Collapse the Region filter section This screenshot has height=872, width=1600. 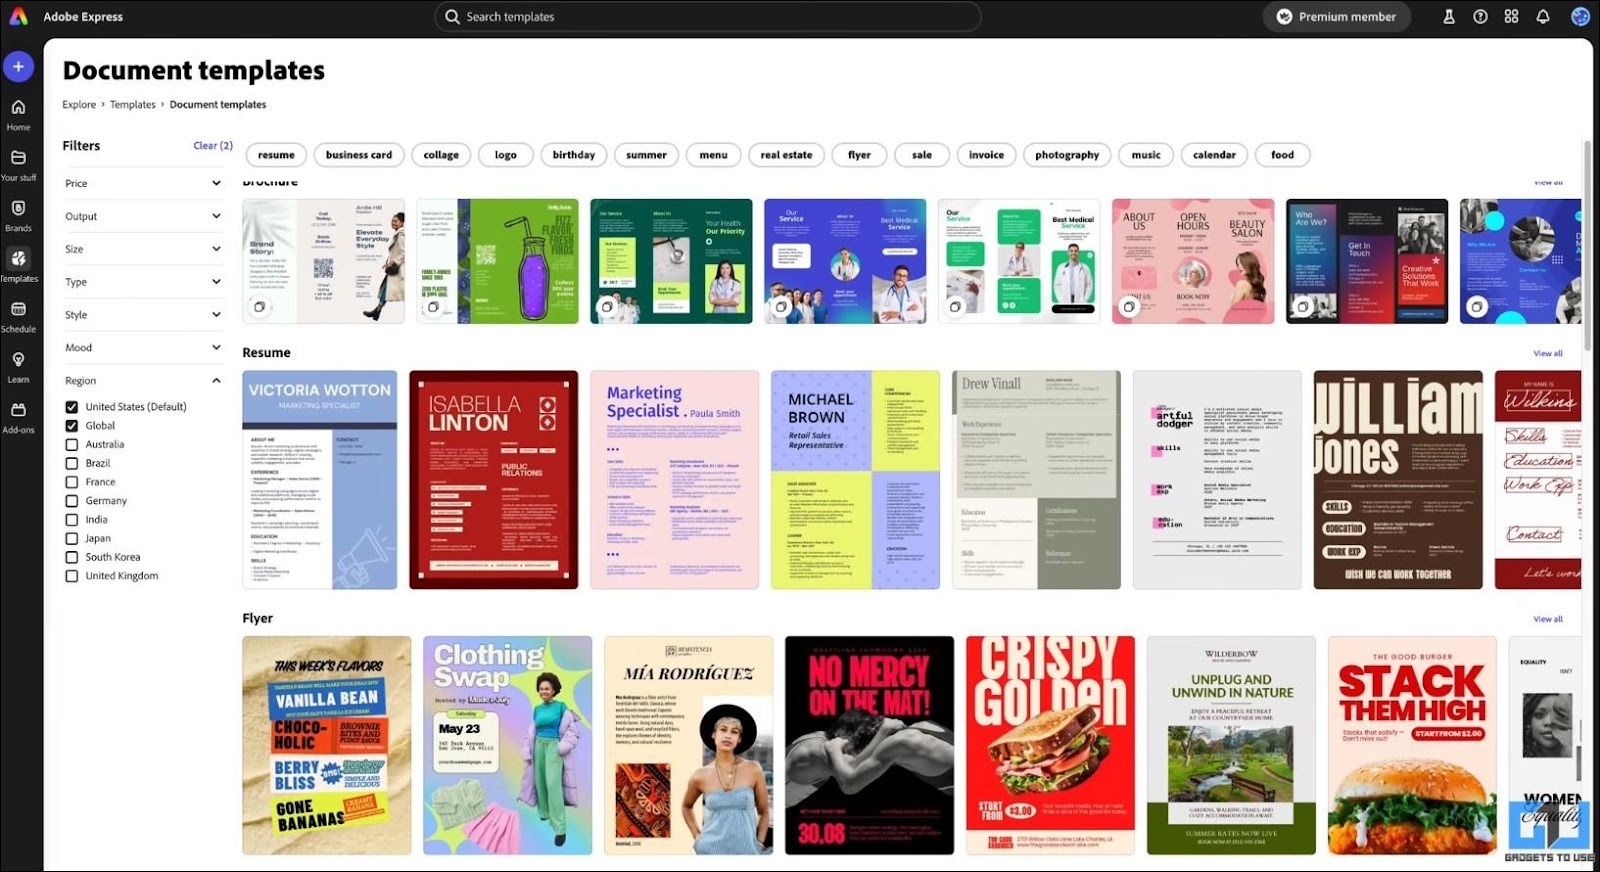(x=216, y=381)
